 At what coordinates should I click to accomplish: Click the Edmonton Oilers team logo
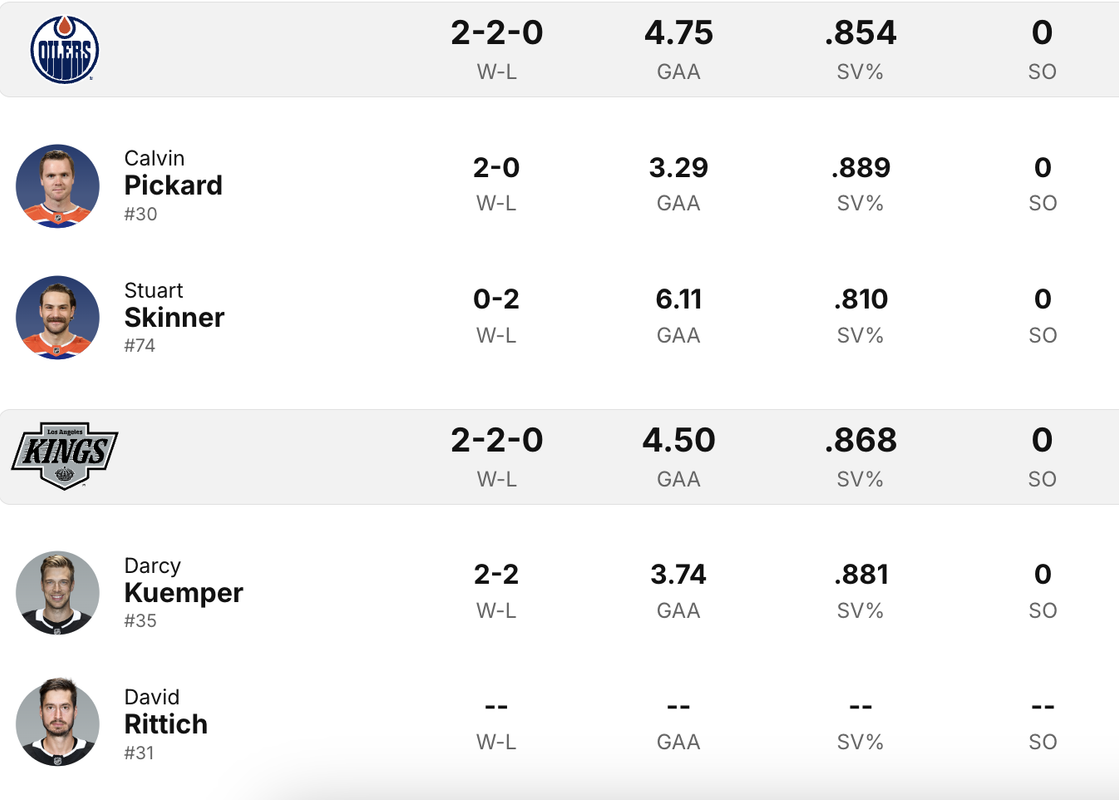pyautogui.click(x=65, y=49)
